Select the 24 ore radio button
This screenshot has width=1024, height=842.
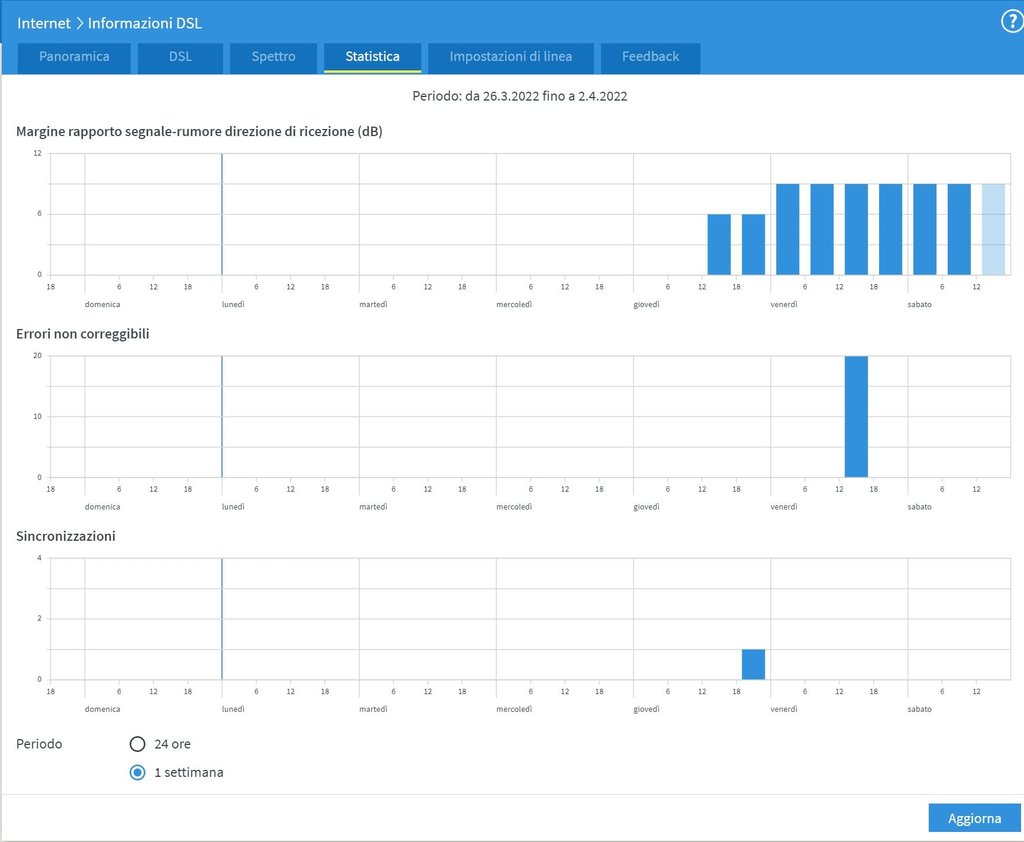pyautogui.click(x=138, y=744)
